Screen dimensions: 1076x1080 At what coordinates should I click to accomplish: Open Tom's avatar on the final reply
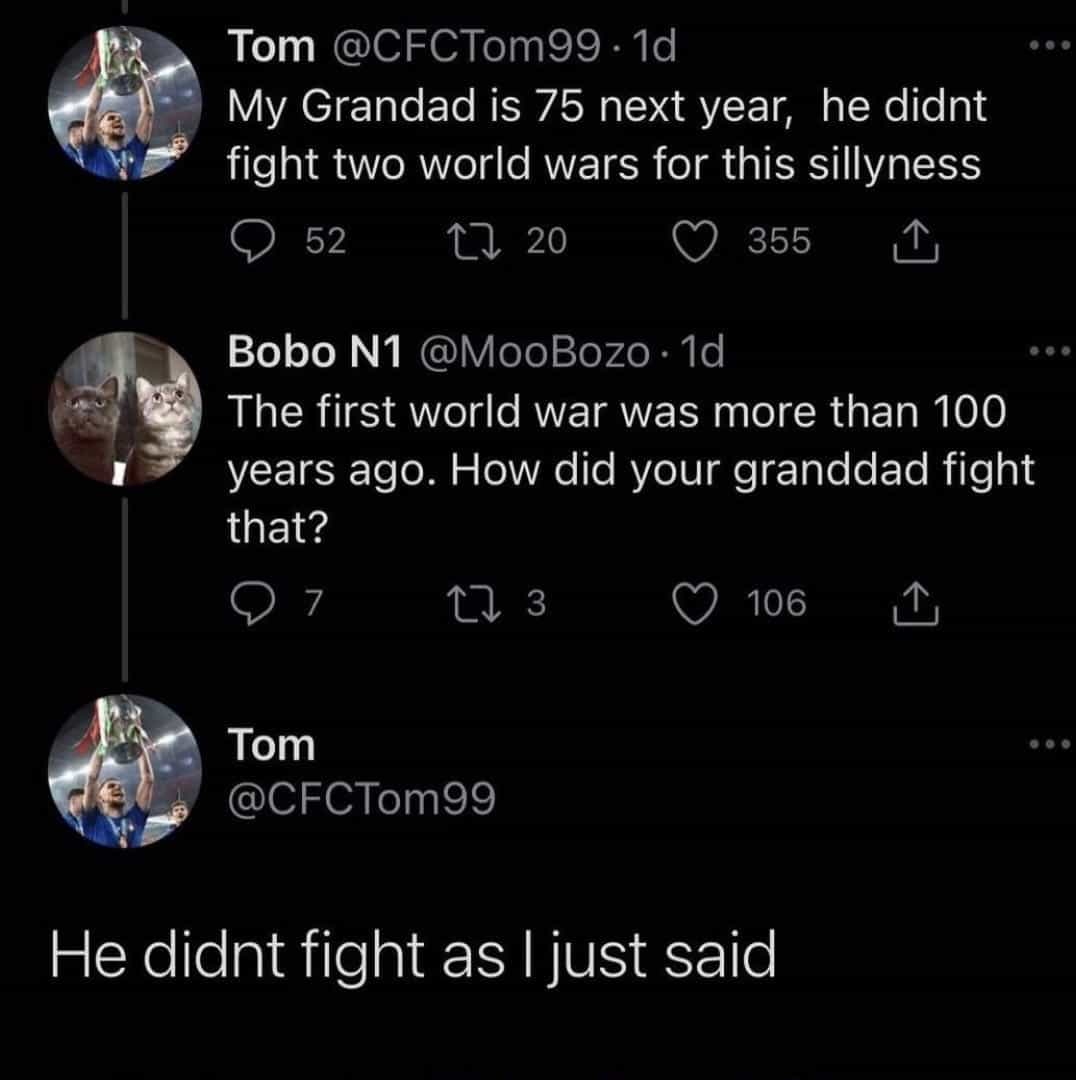[125, 771]
